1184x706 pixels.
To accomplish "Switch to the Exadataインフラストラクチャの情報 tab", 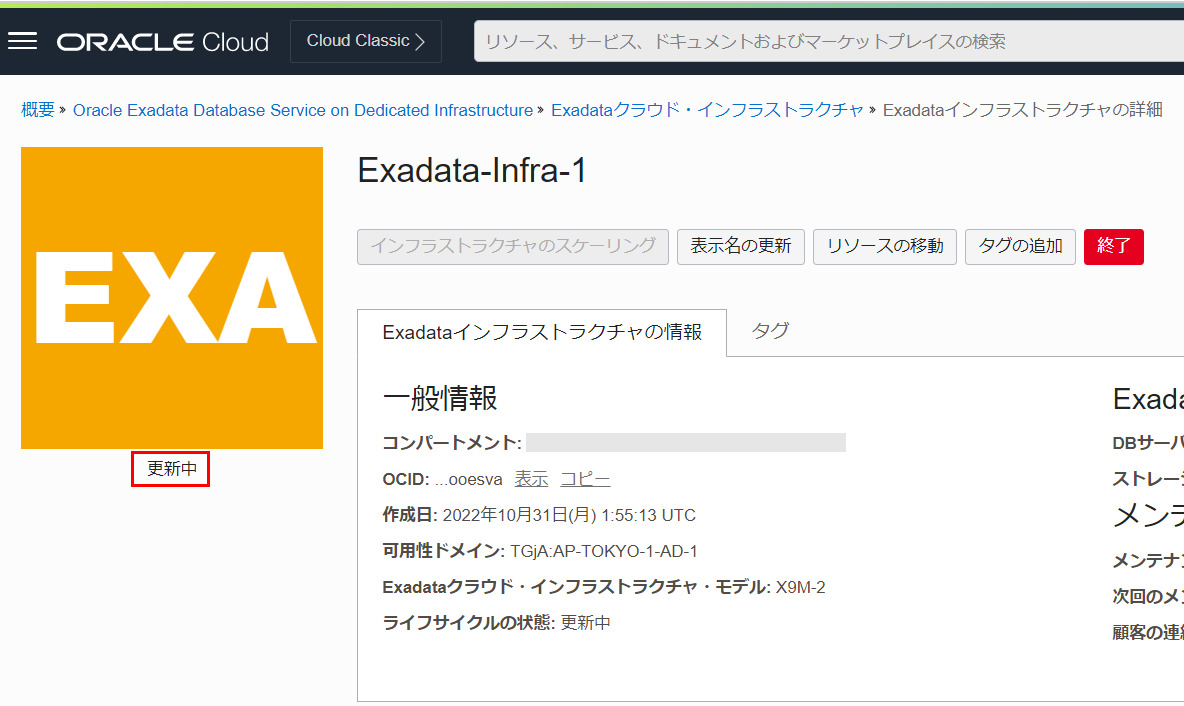I will click(542, 332).
